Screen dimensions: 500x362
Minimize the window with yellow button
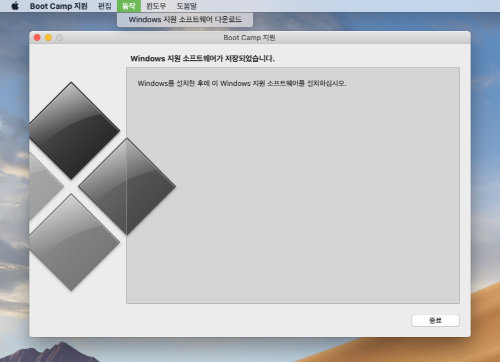(x=48, y=38)
